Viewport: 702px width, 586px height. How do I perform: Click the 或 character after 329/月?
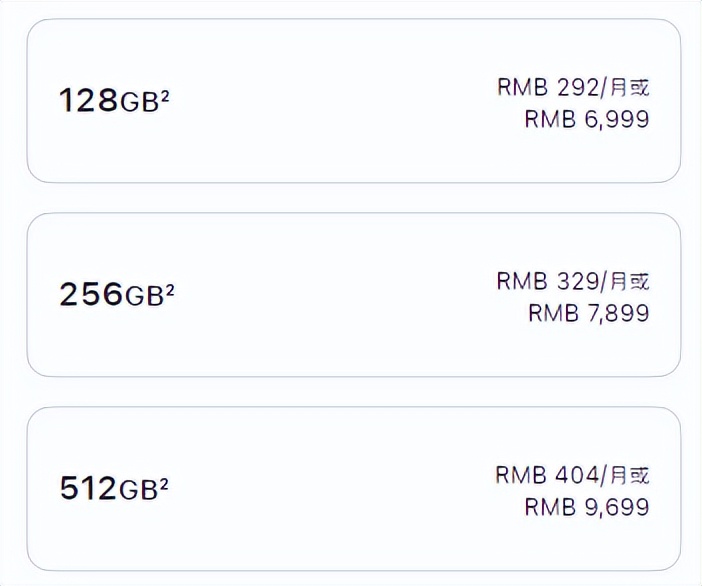click(x=640, y=281)
